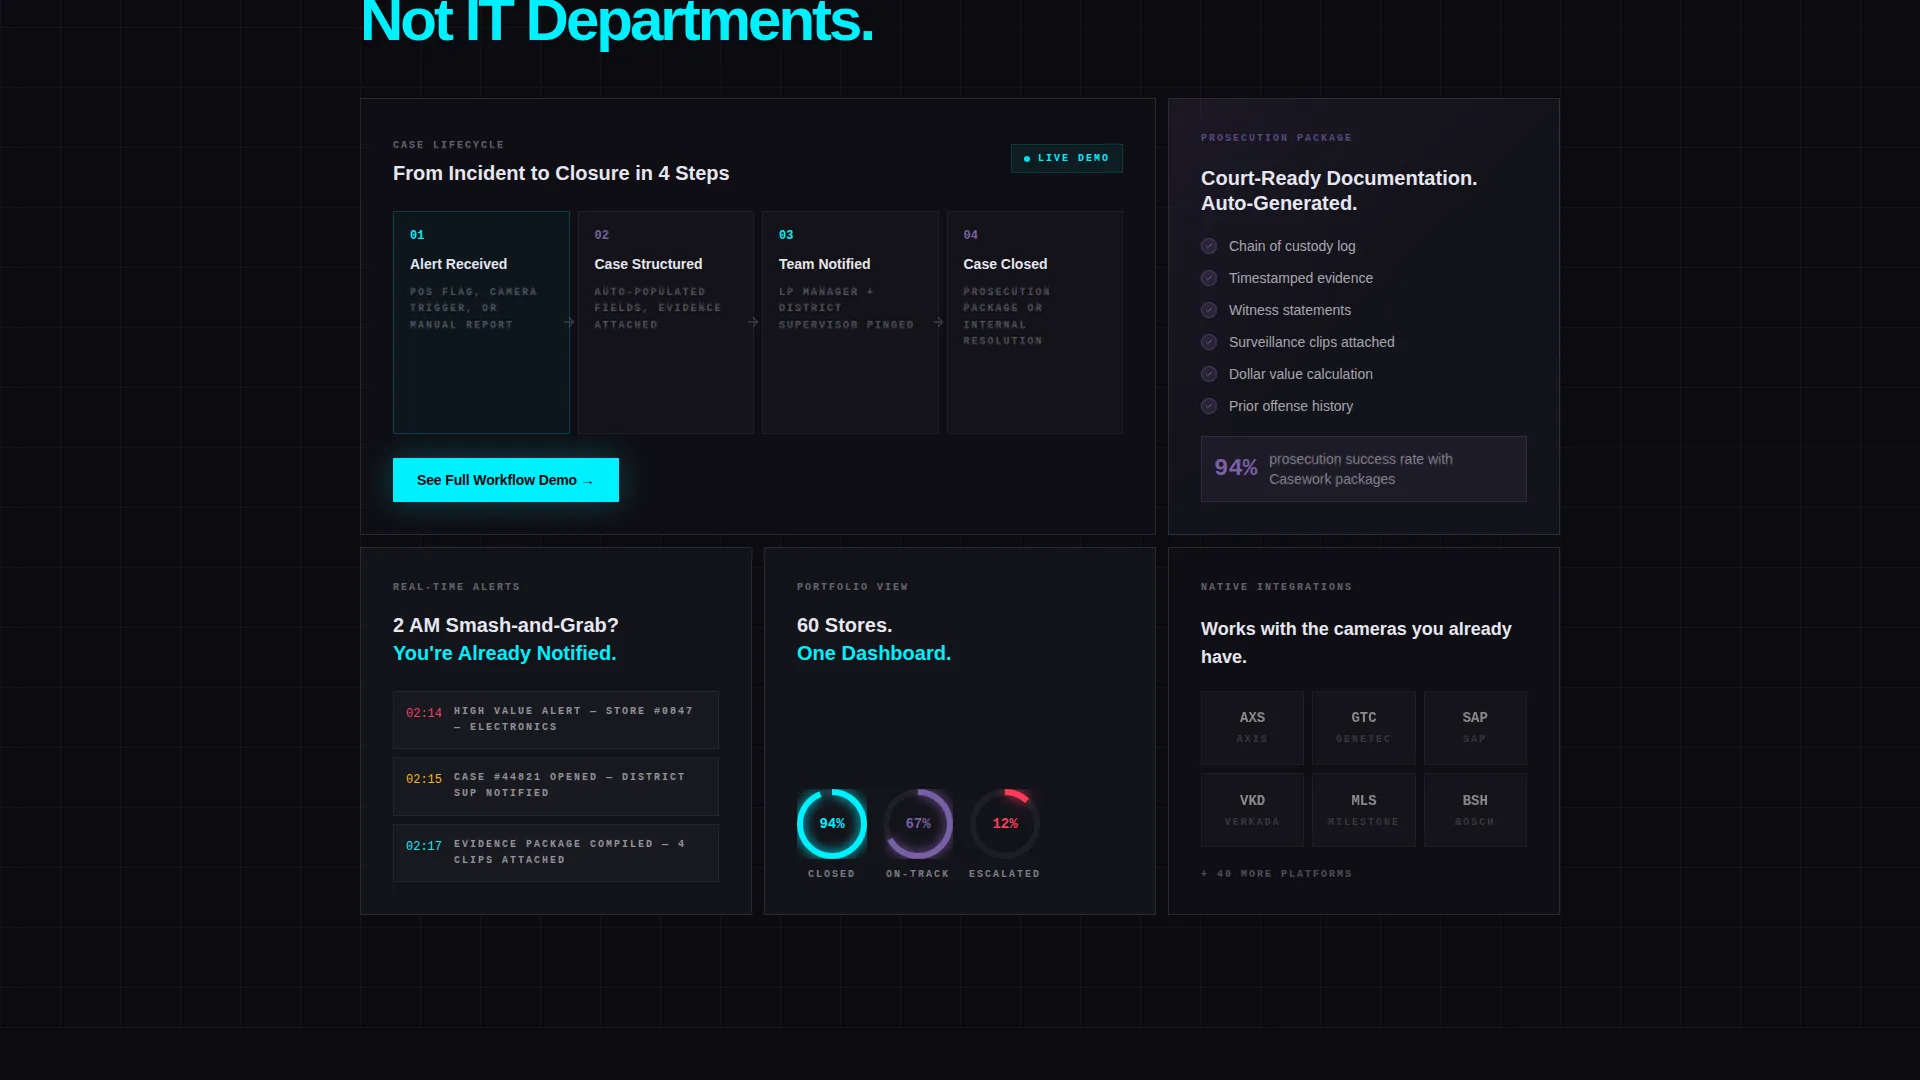This screenshot has height=1080, width=1920.
Task: Open the SAP integration tile
Action: (1475, 728)
